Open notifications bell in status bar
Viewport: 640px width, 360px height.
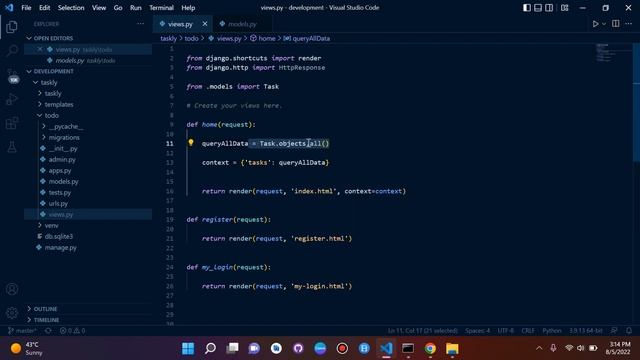coord(629,331)
